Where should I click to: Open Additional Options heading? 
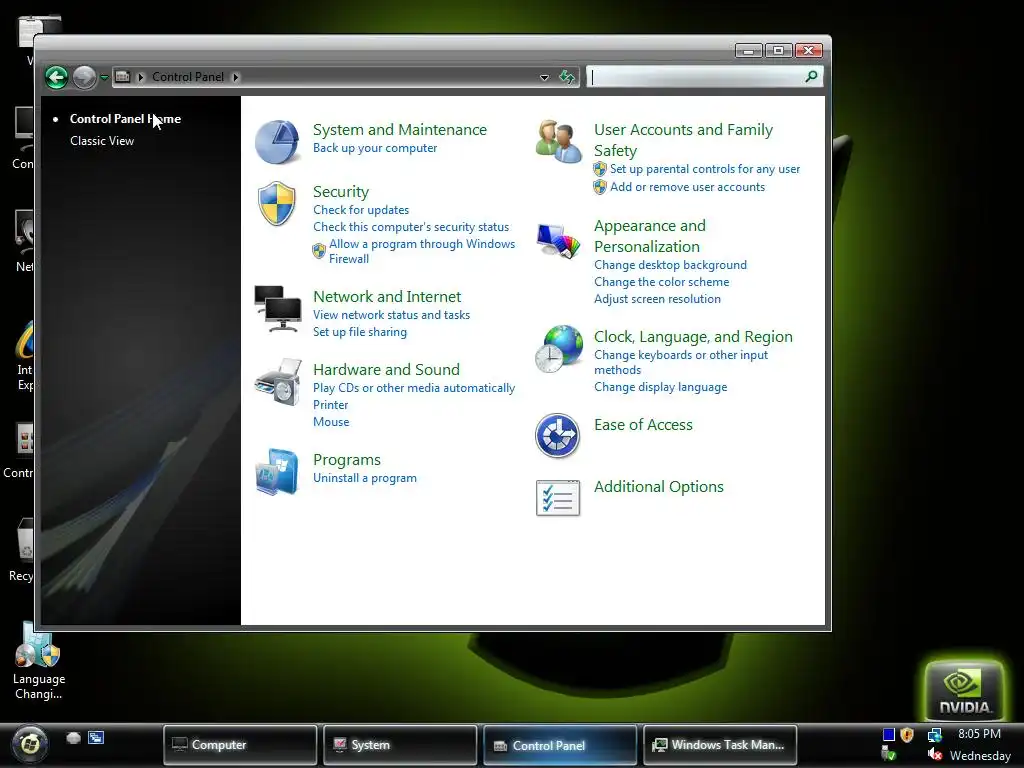click(659, 487)
